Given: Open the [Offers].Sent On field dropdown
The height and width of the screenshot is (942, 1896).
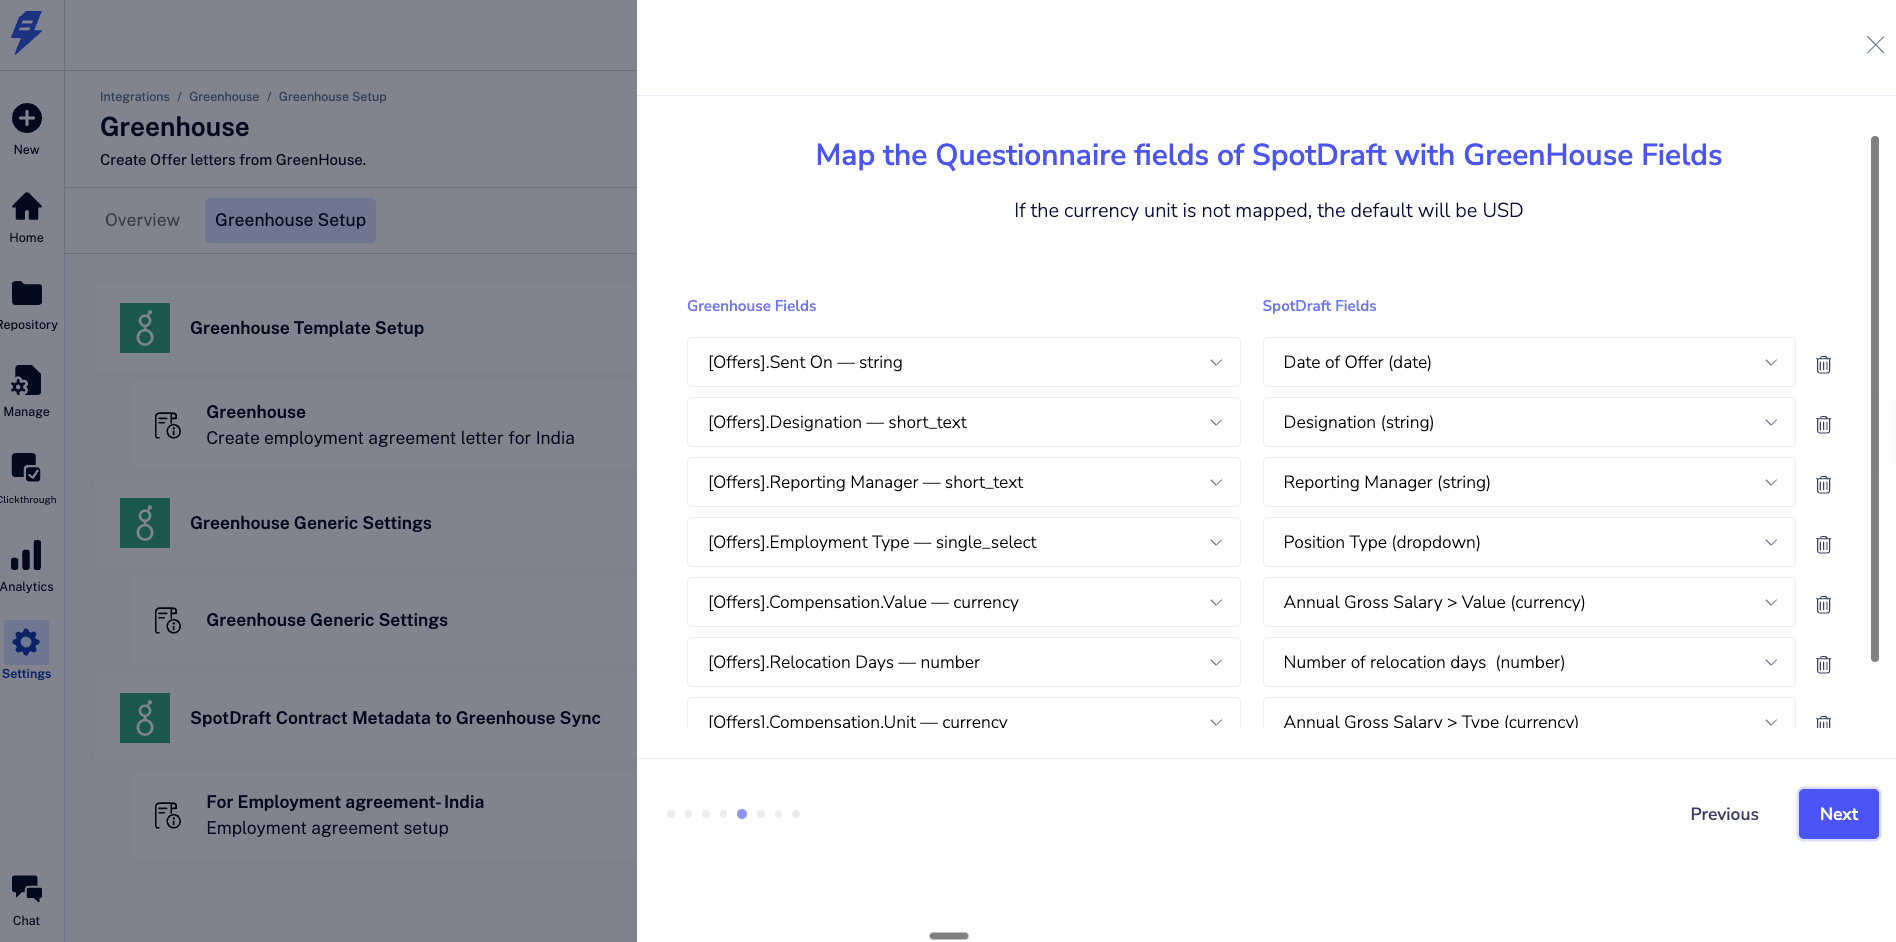Looking at the screenshot, I should [963, 362].
